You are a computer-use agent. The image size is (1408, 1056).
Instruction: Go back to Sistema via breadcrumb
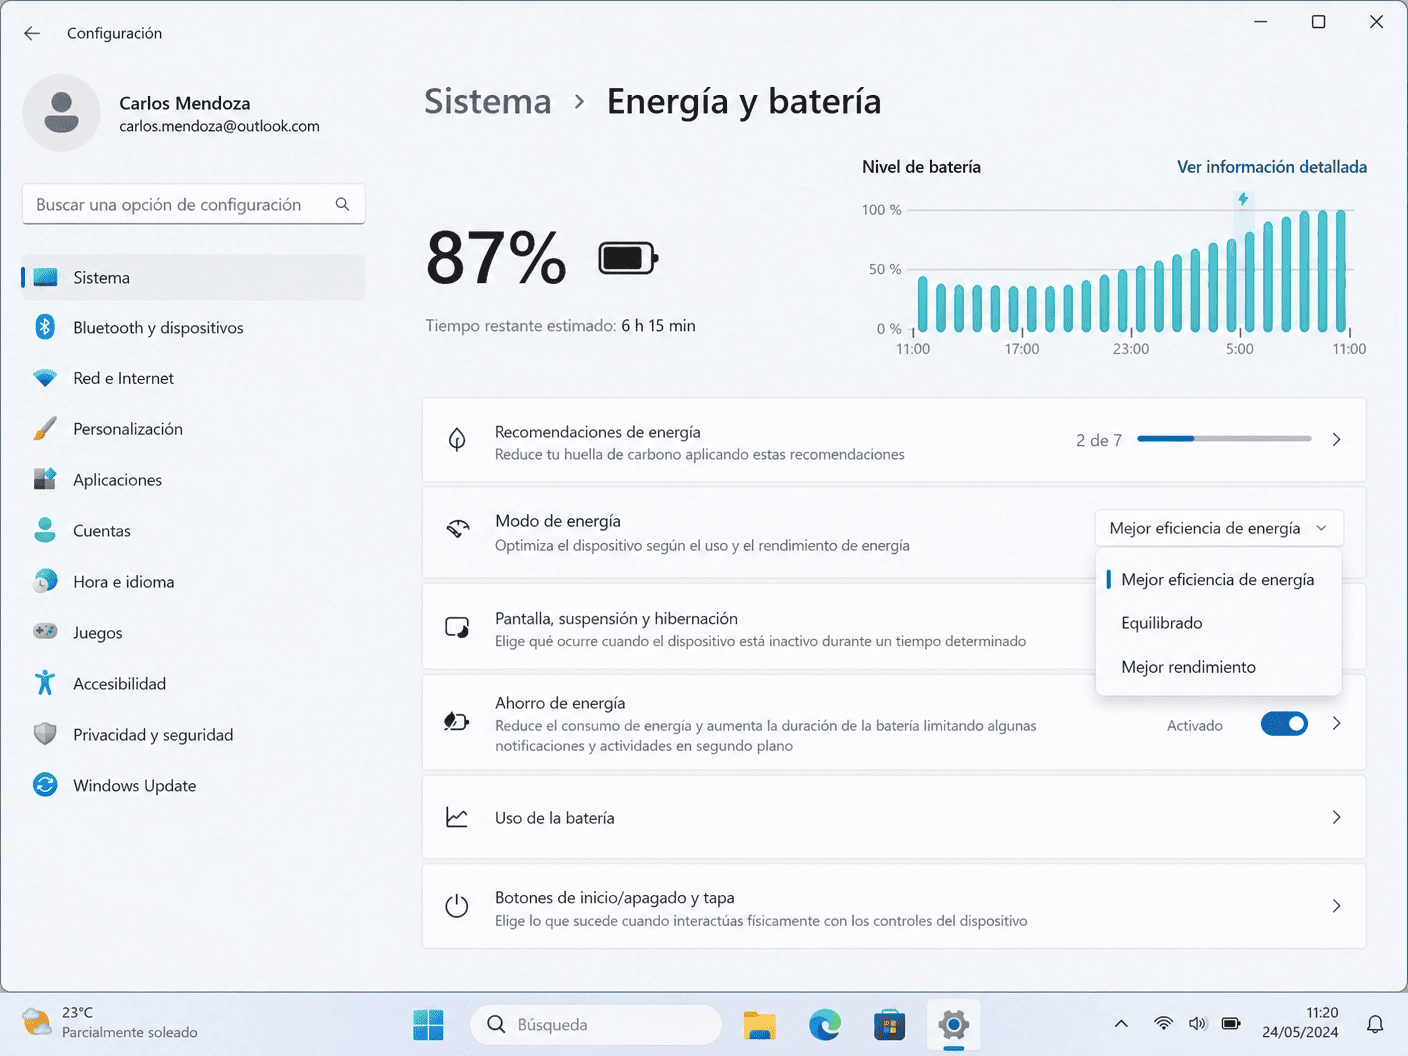(x=488, y=101)
